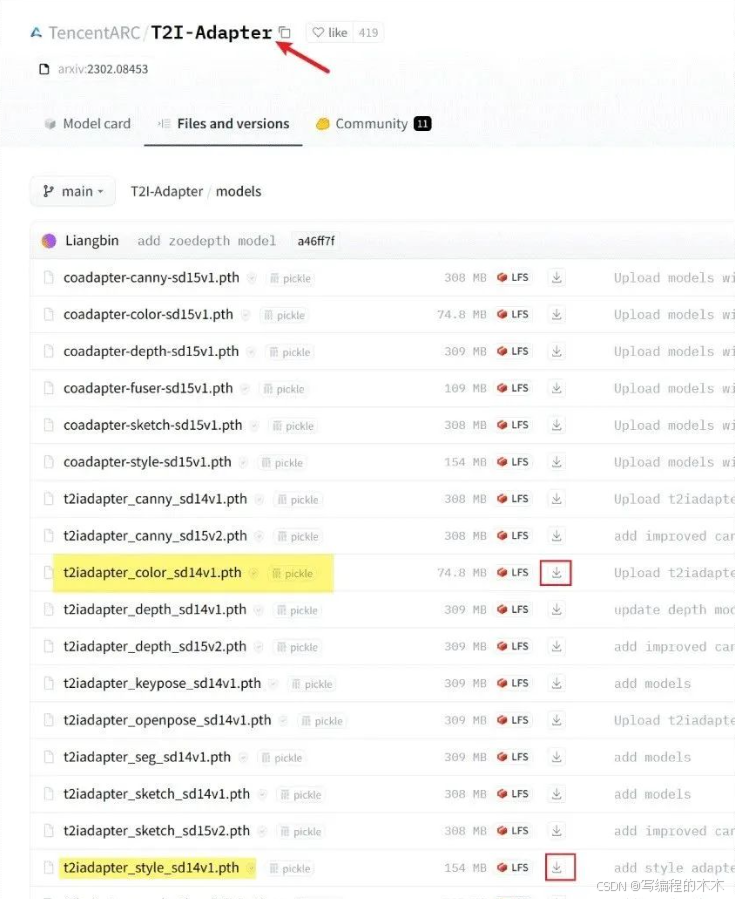This screenshot has width=735, height=899.
Task: Click pickle badge on t2iadapter_color_sd14v1.pth row
Action: [292, 573]
